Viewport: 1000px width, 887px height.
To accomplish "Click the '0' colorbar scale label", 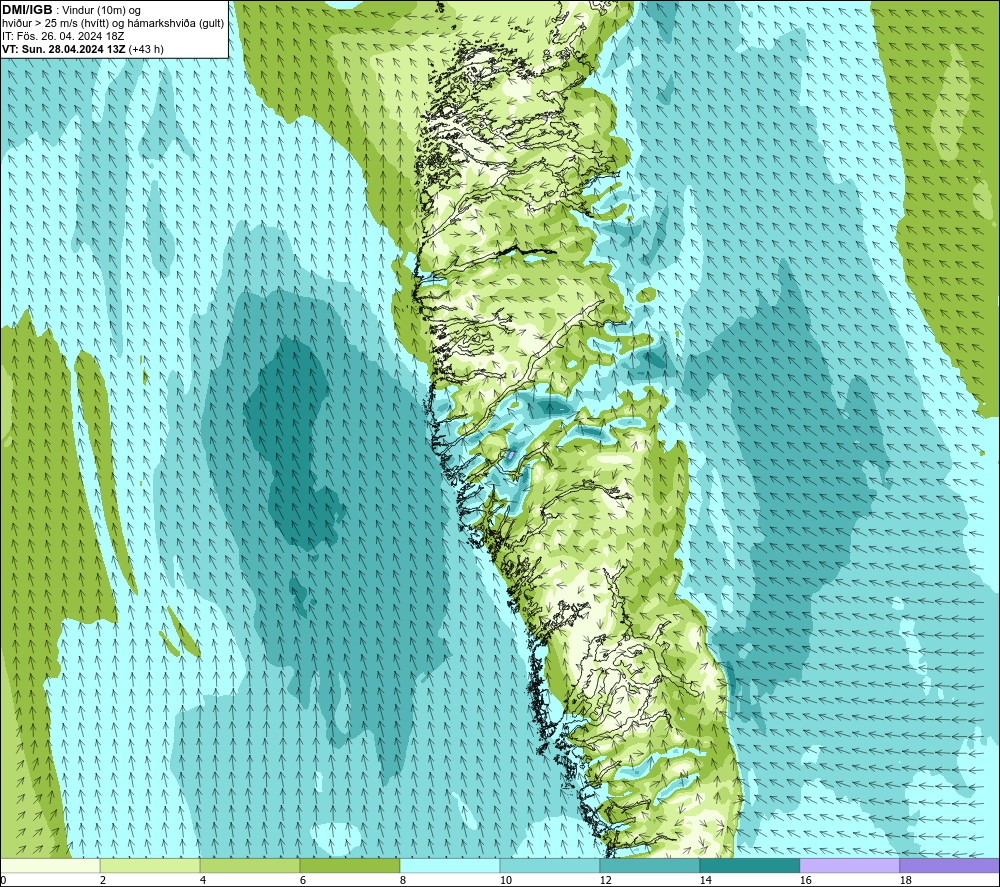I will (3, 880).
